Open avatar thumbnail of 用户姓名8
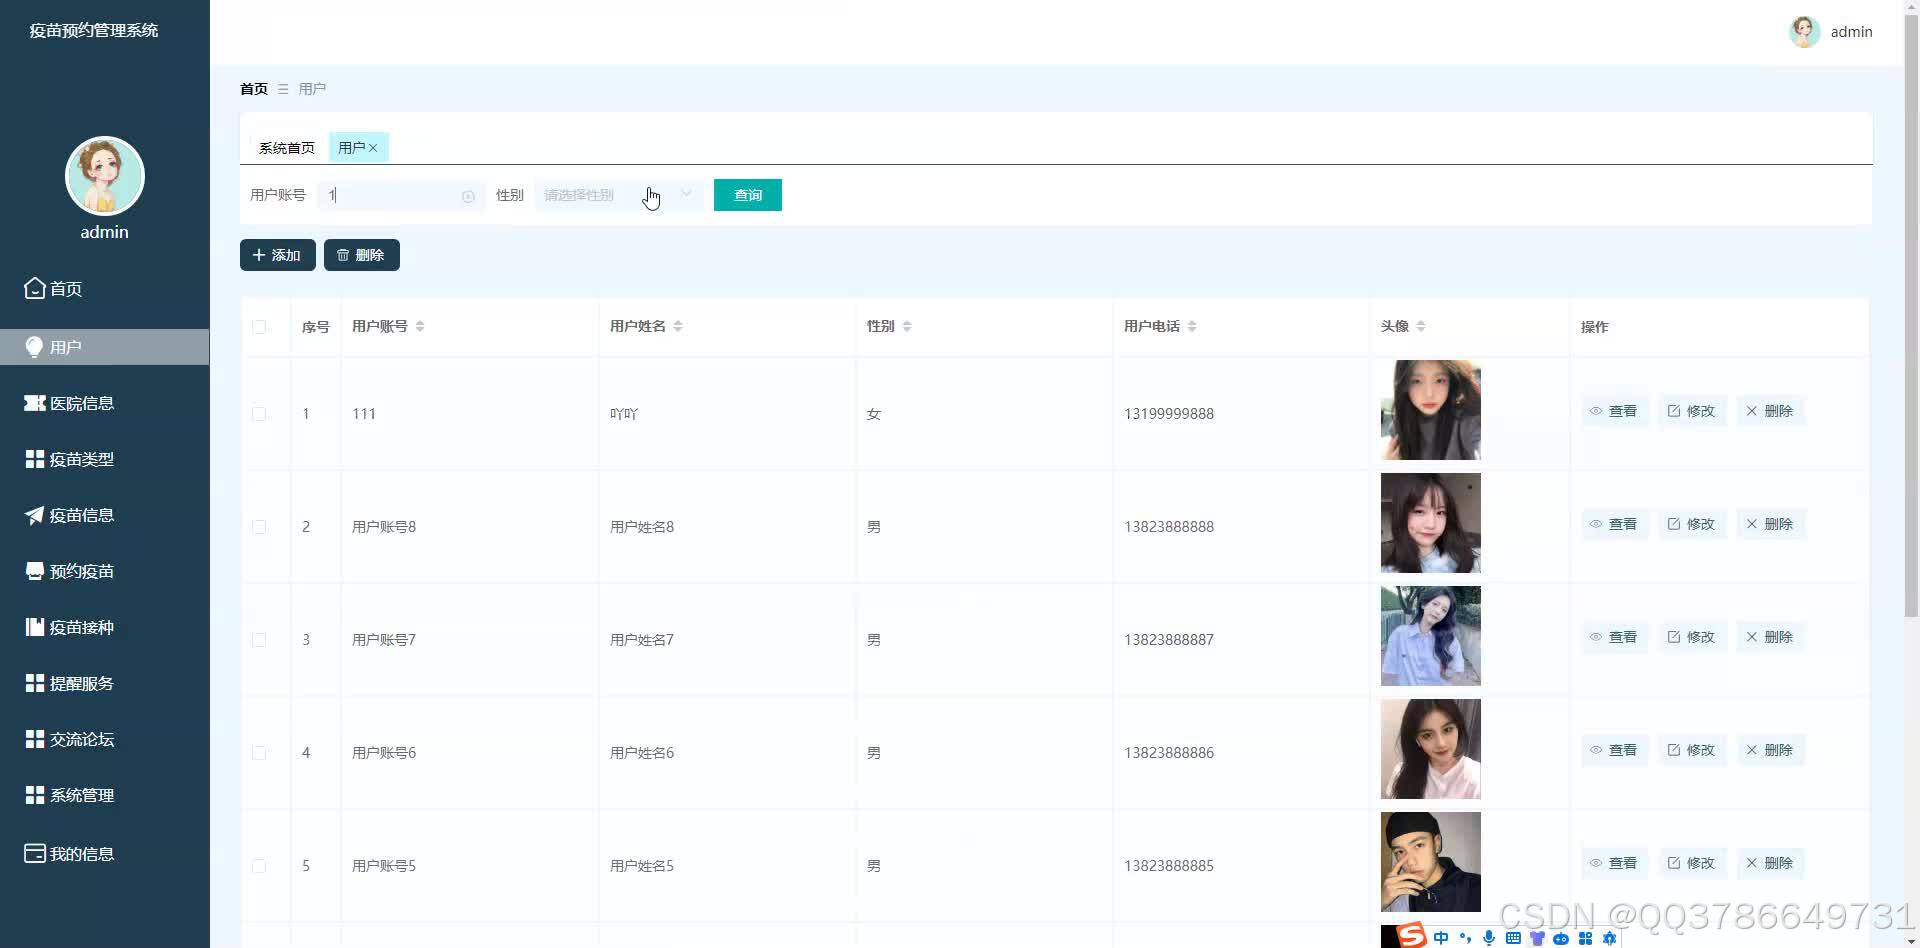 click(x=1431, y=523)
